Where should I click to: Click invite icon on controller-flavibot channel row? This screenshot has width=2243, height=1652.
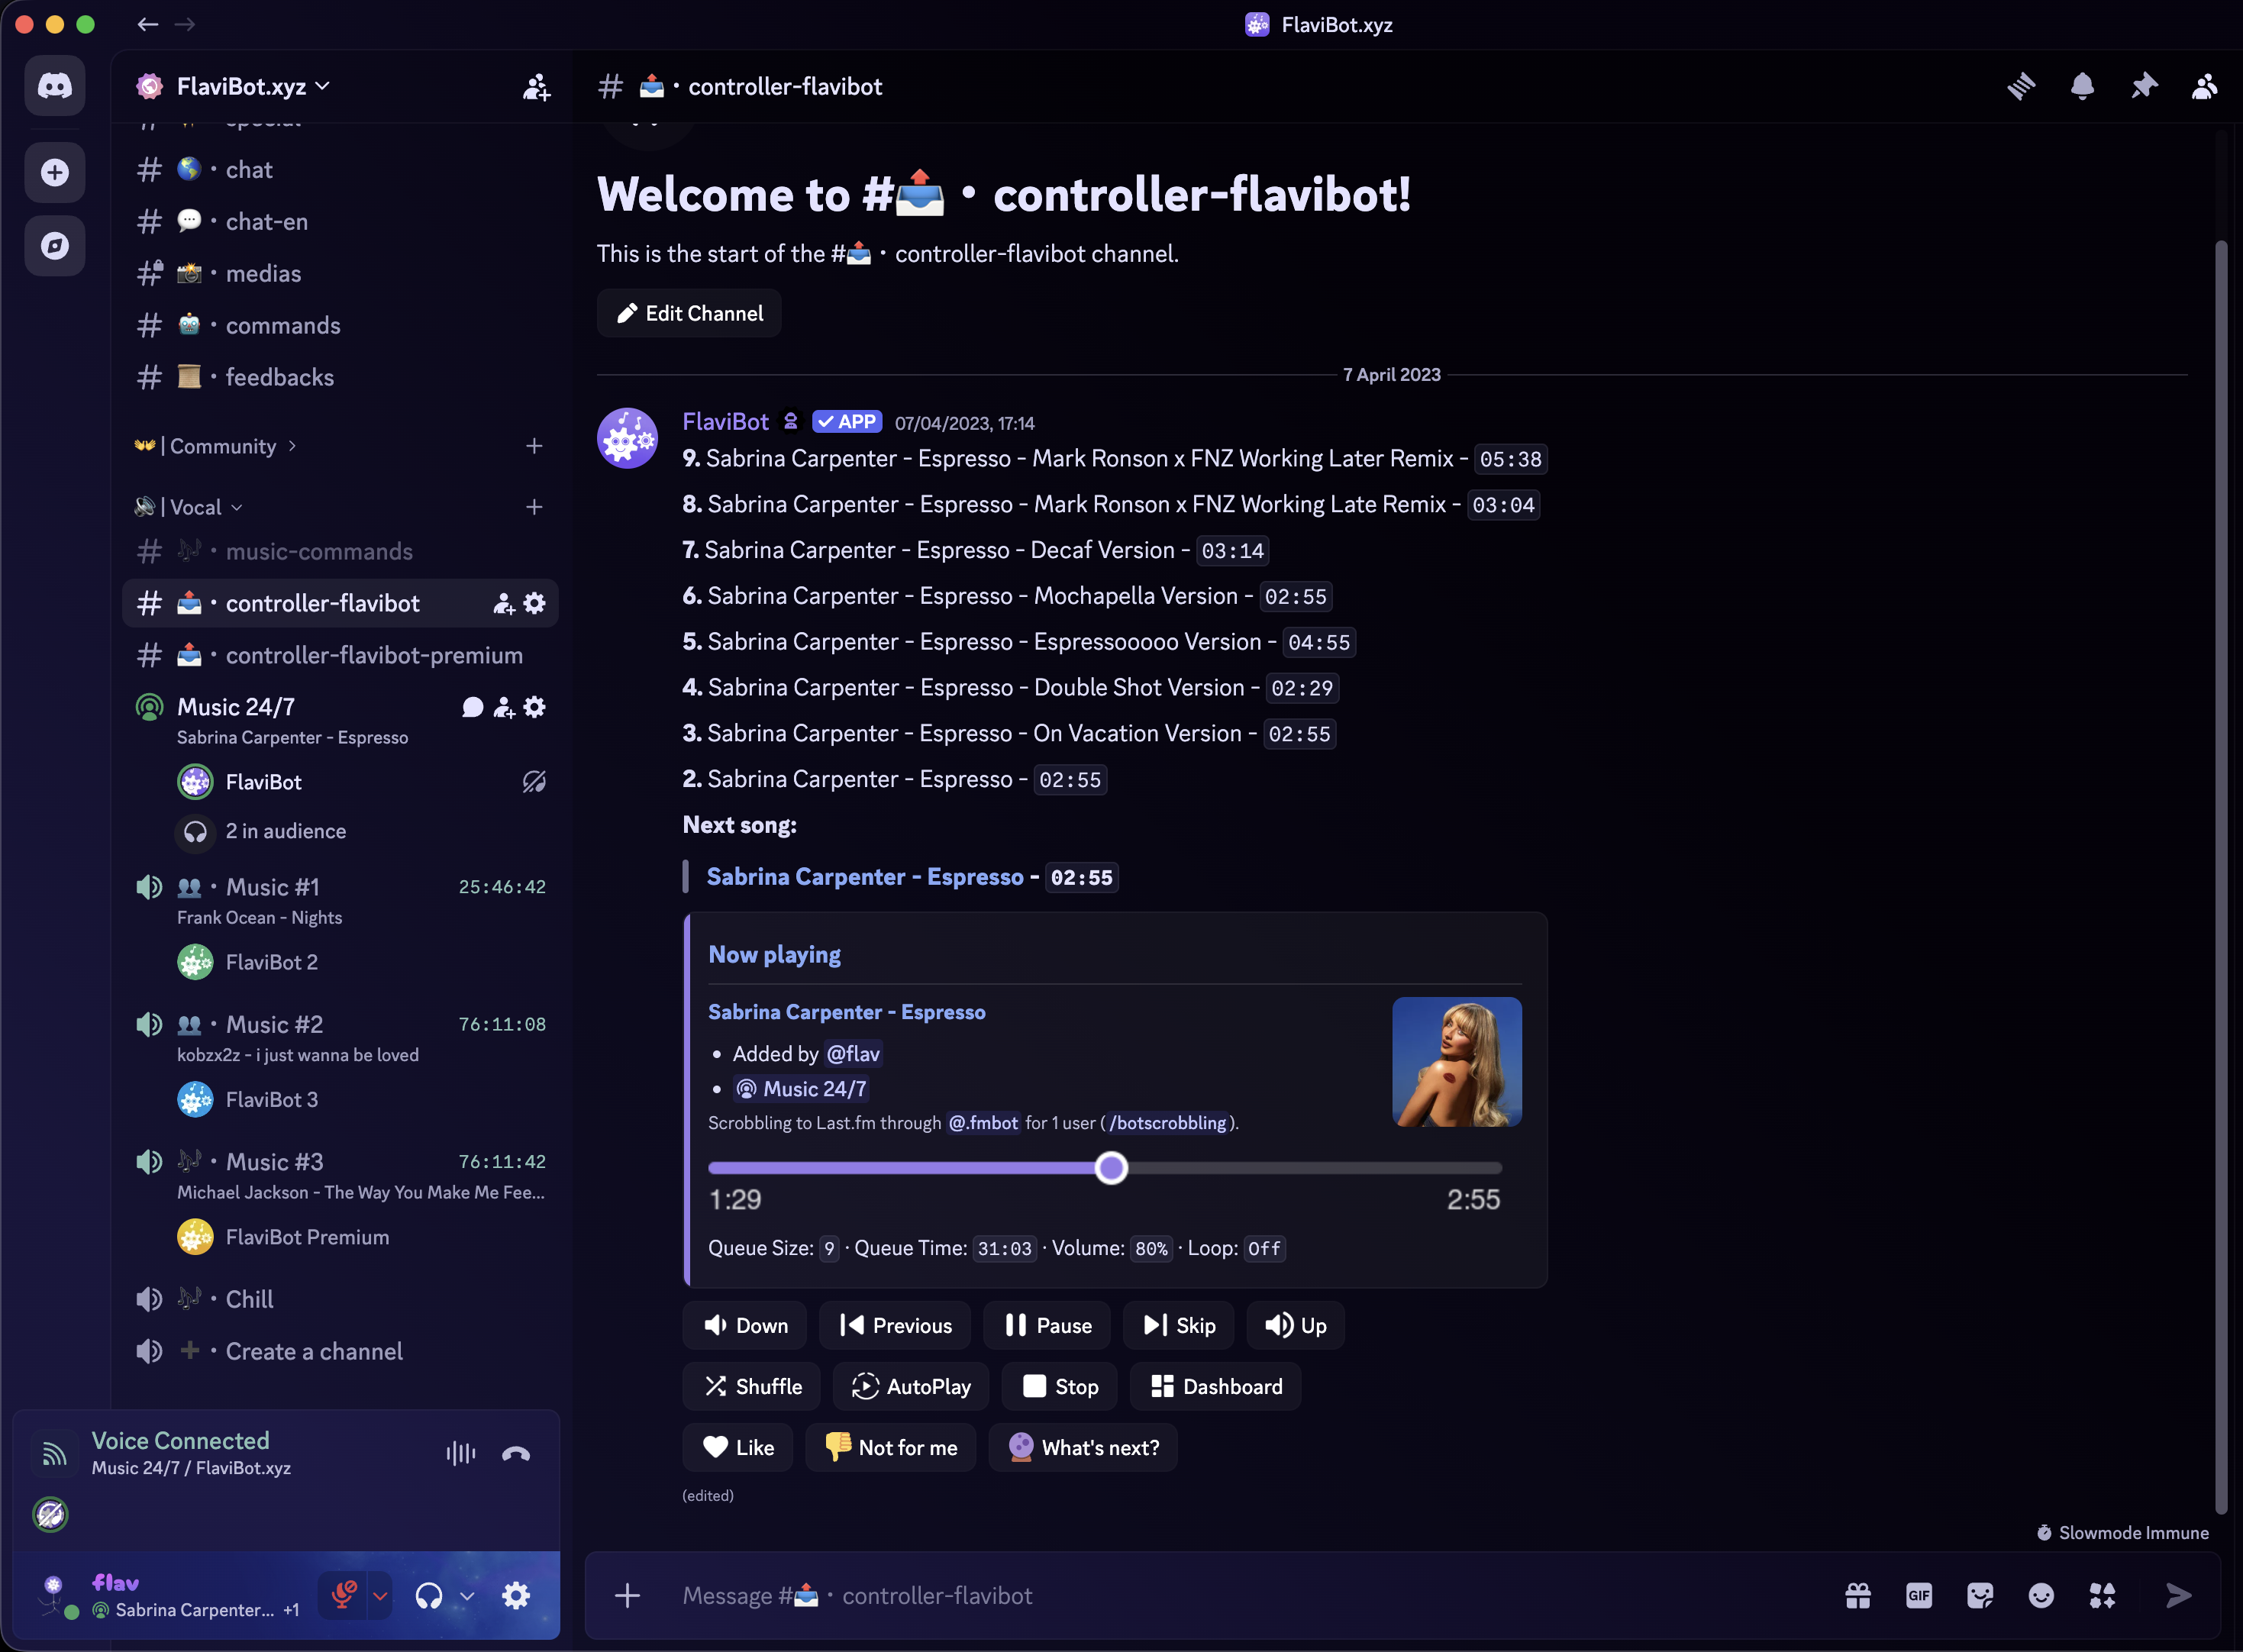click(504, 604)
